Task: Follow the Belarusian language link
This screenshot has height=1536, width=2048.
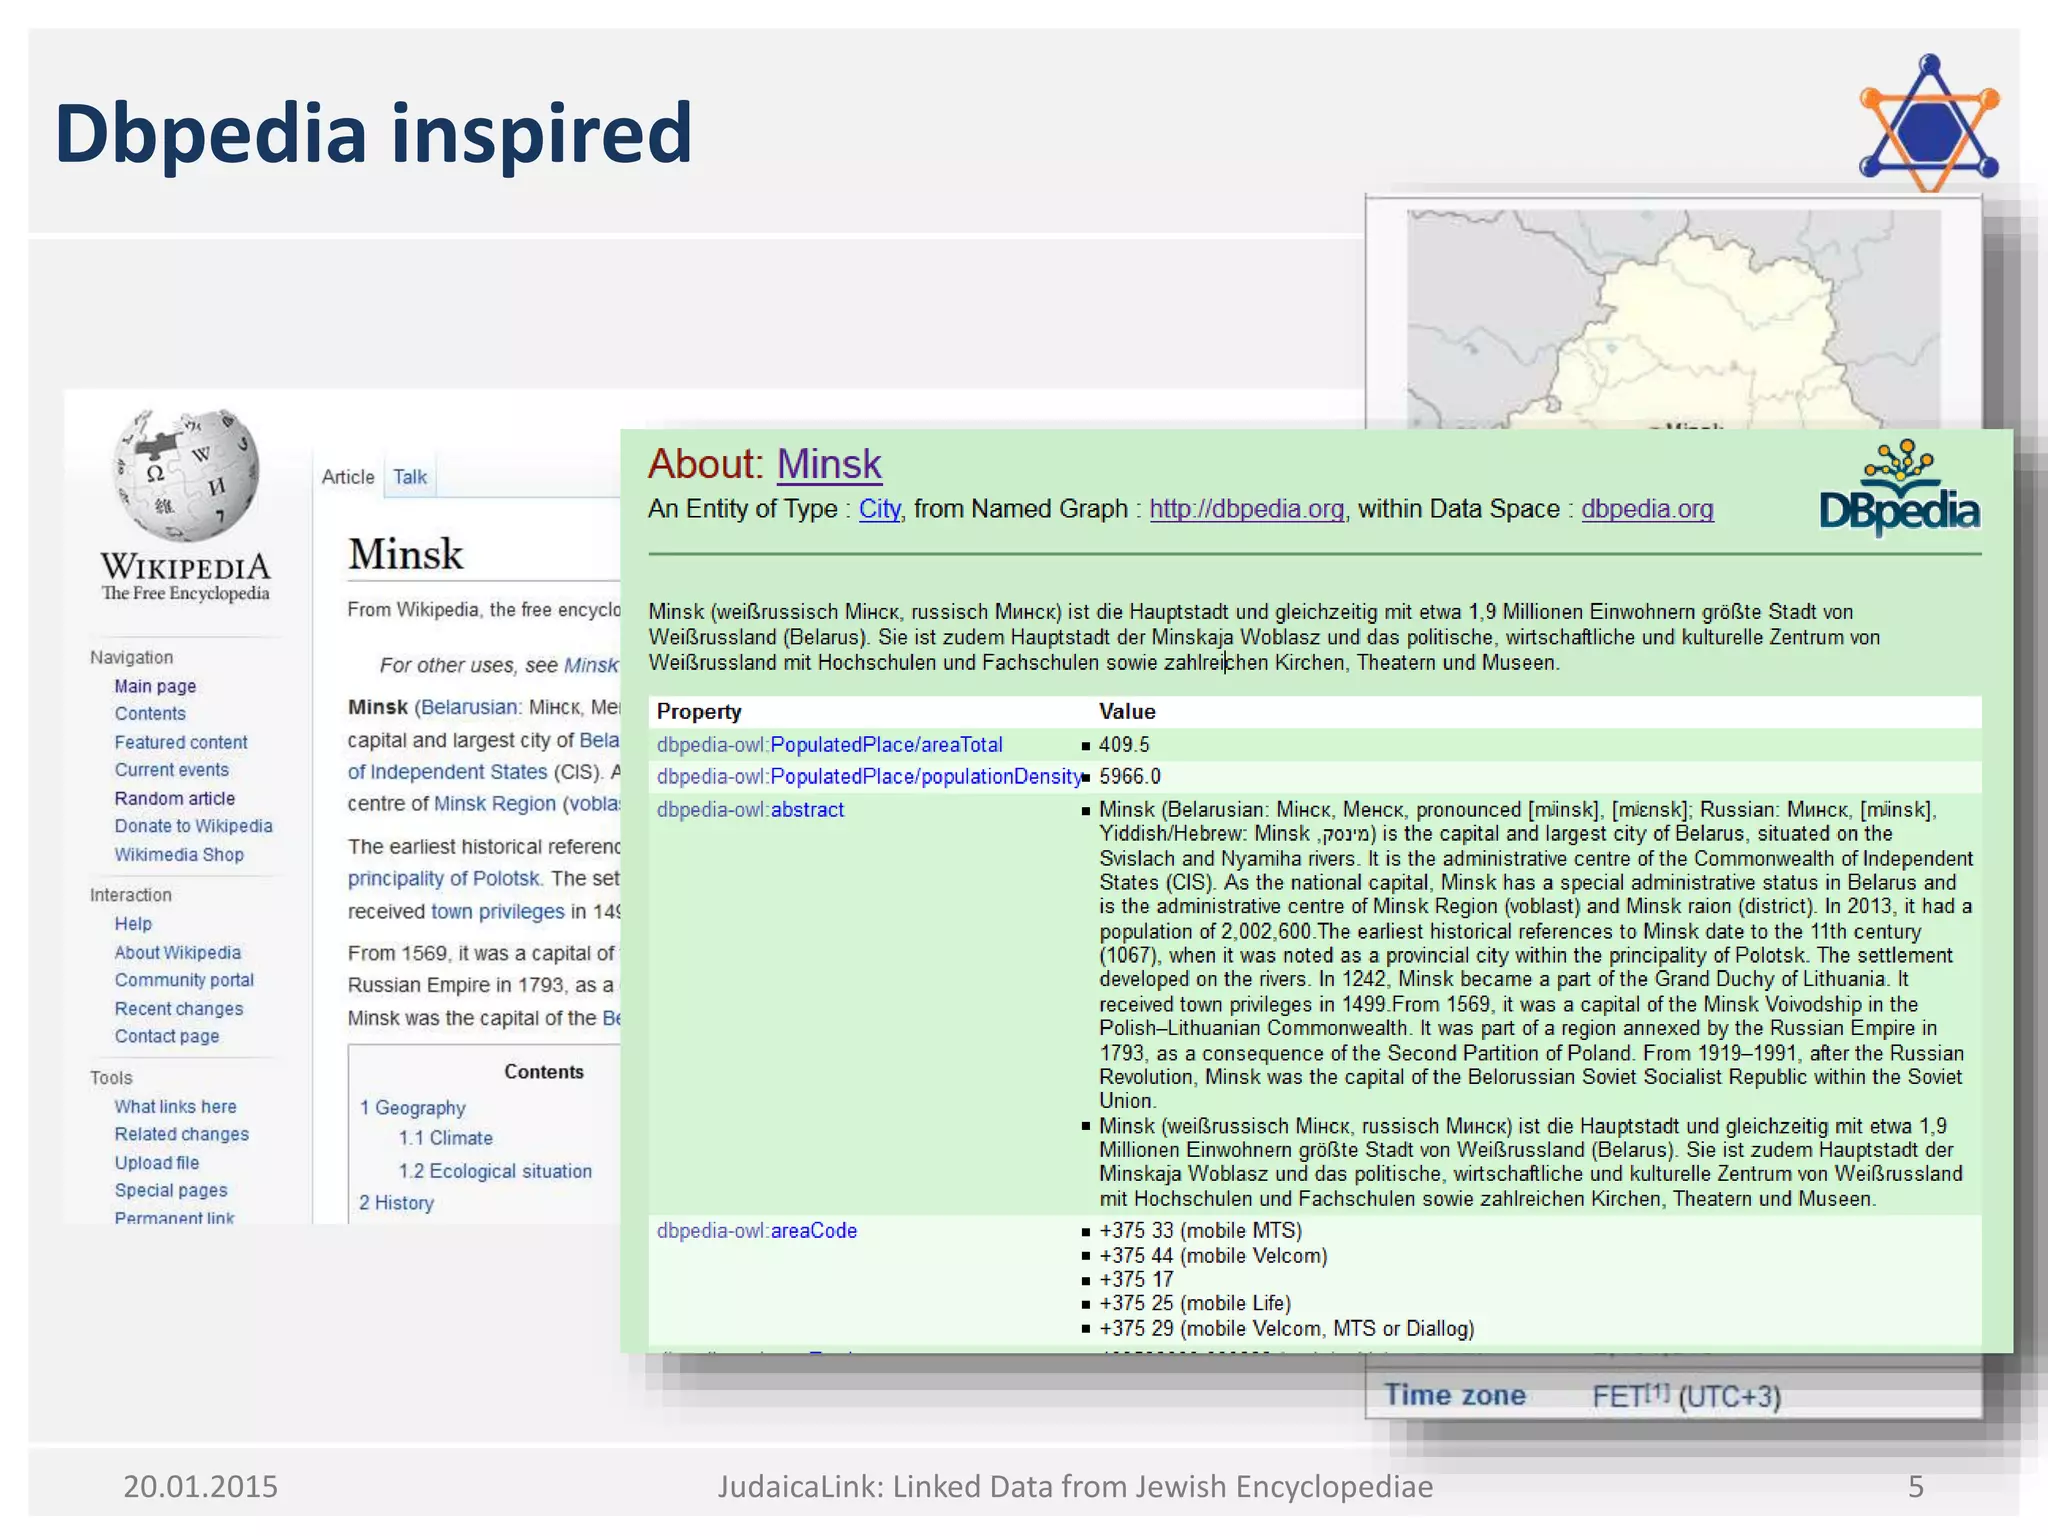Action: 469,707
